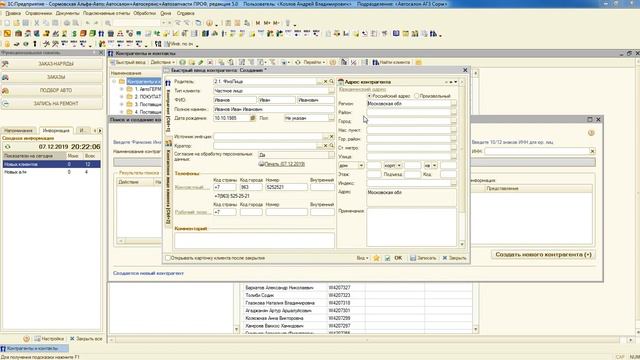
Task: Click the magnifier in the Родитель field
Action: [331, 82]
